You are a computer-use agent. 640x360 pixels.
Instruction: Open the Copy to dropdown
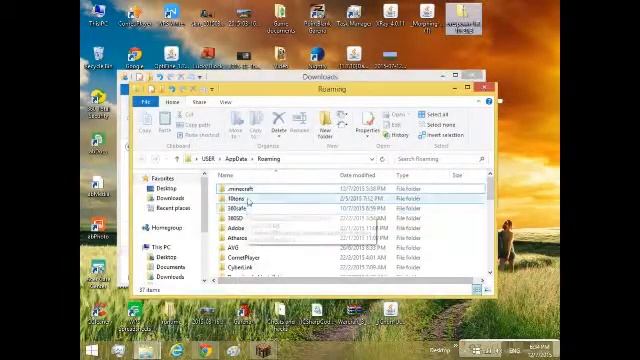pos(256,125)
